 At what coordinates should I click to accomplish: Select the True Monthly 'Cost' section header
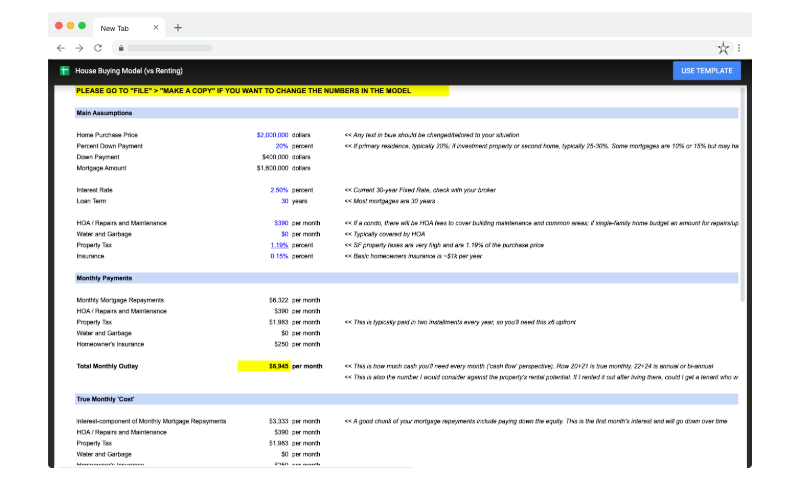point(406,399)
